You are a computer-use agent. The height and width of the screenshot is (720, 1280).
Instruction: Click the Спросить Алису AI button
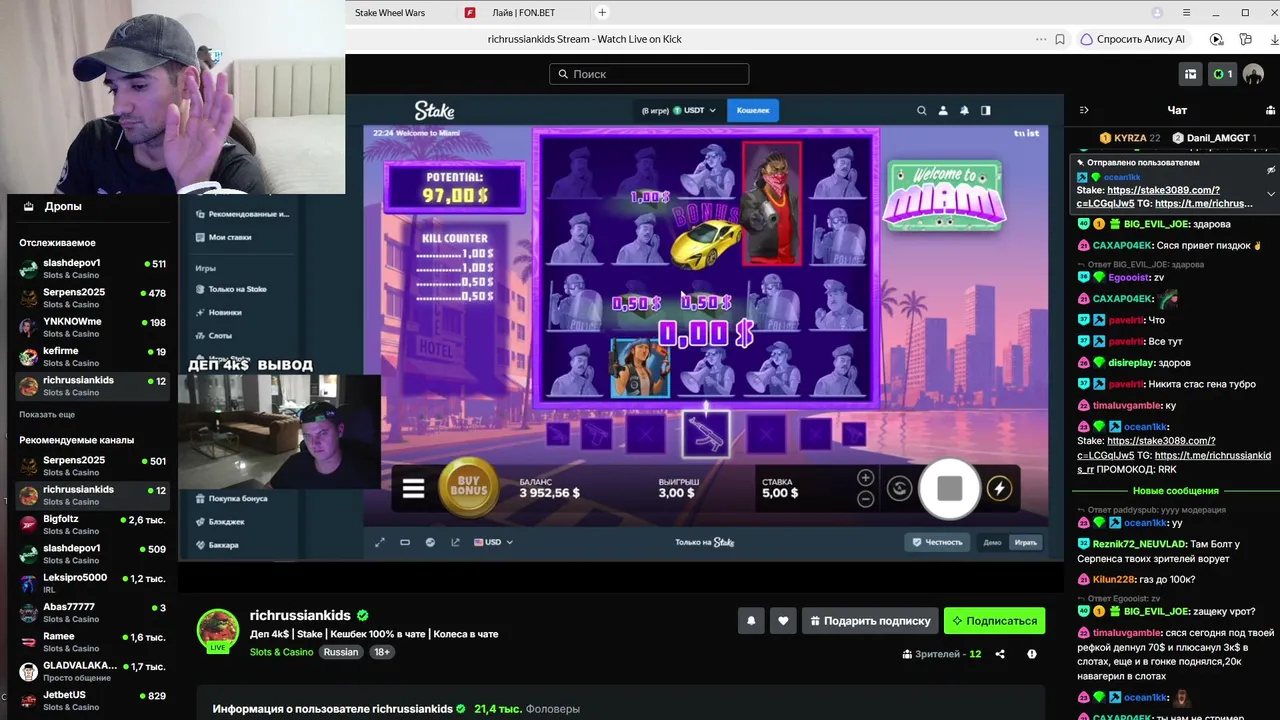coord(1133,39)
